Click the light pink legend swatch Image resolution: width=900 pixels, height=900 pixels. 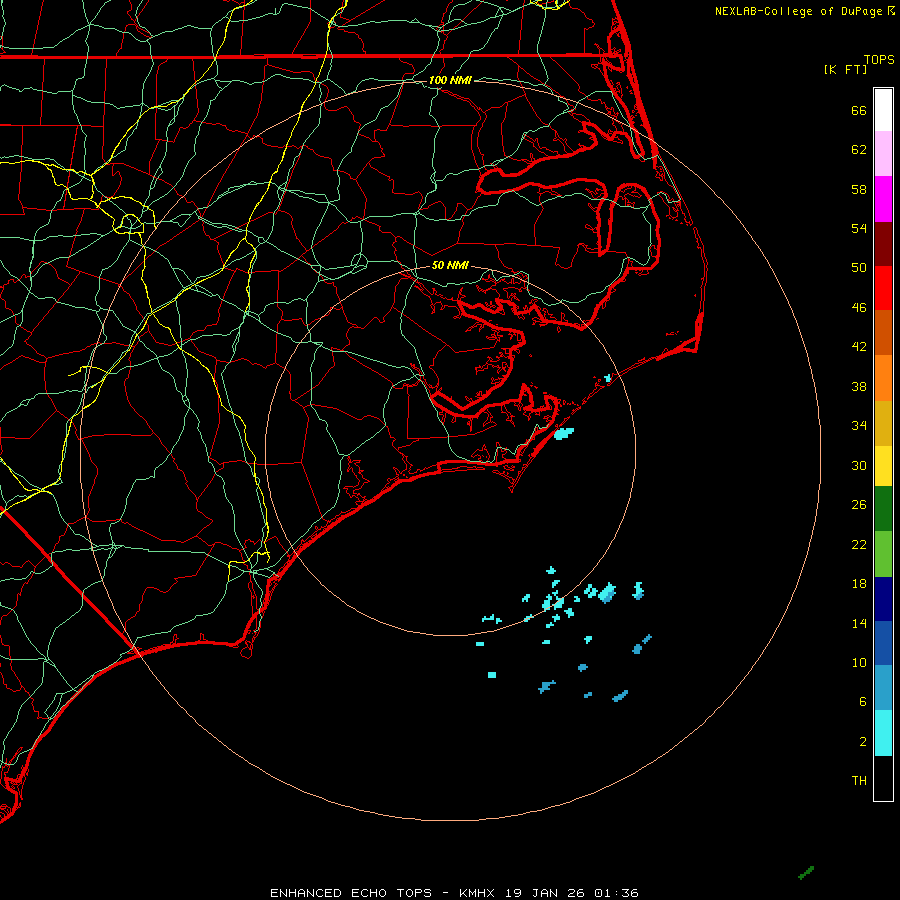[x=883, y=153]
